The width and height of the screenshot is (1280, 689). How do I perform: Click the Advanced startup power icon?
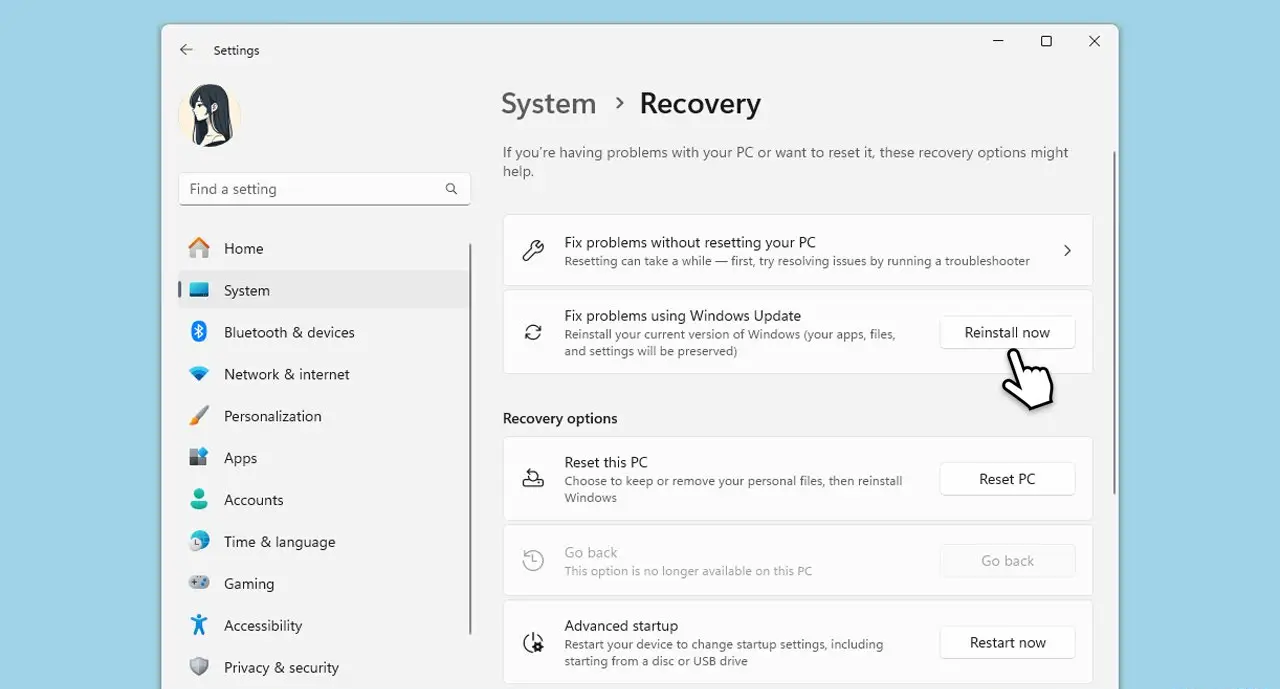point(534,643)
